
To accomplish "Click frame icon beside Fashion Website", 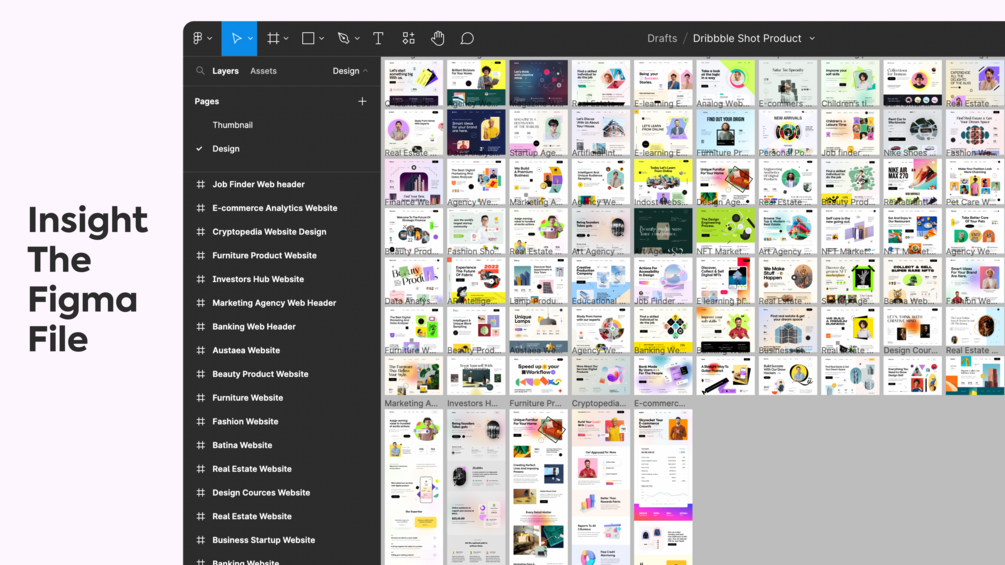I will pos(201,422).
